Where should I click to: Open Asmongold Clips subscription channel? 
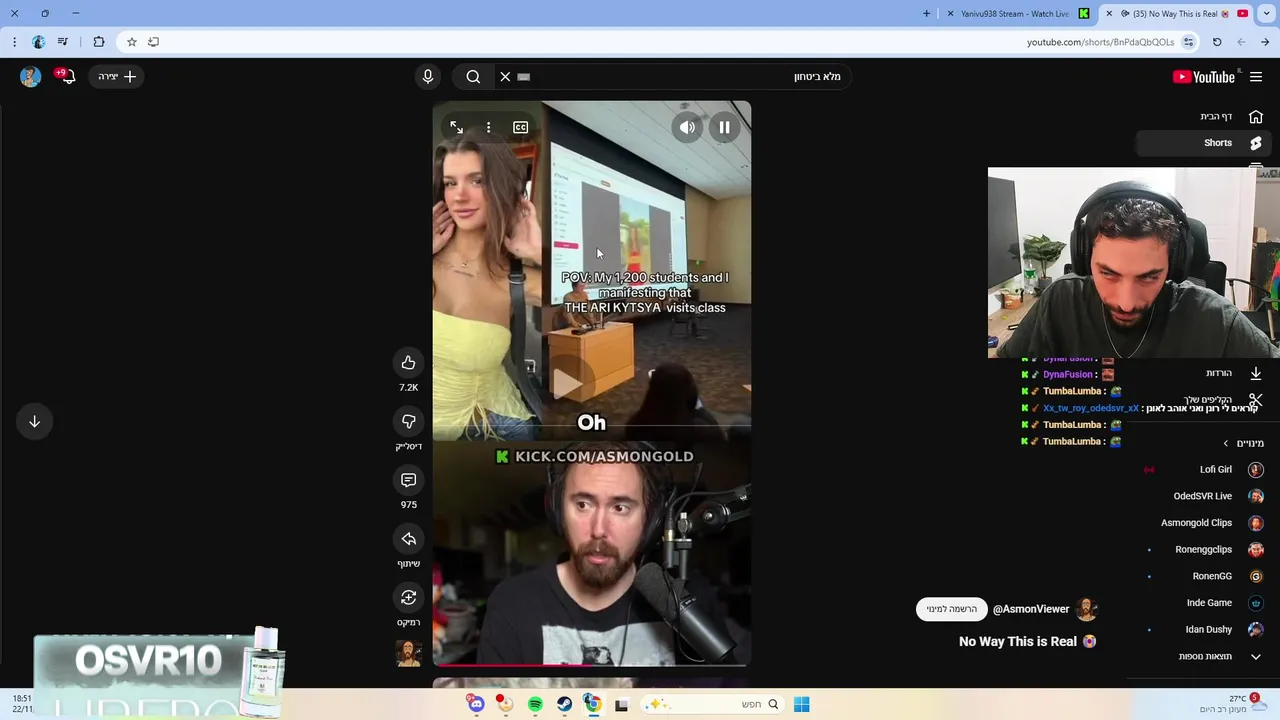point(1205,523)
